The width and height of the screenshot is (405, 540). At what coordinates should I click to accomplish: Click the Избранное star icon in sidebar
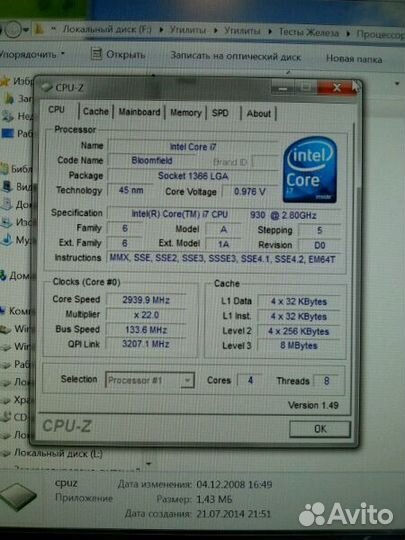click(5, 82)
